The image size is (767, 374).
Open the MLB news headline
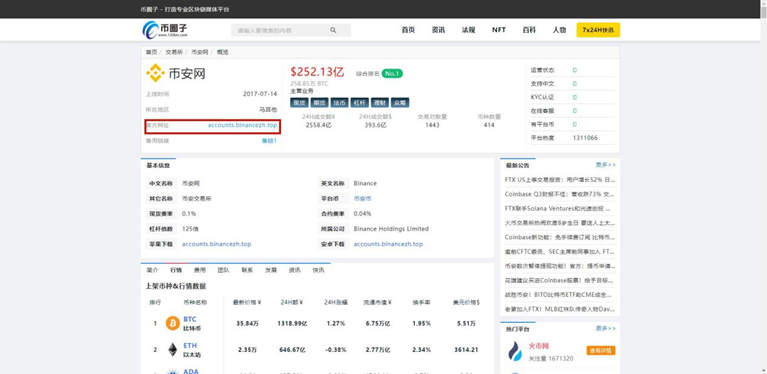coord(560,309)
